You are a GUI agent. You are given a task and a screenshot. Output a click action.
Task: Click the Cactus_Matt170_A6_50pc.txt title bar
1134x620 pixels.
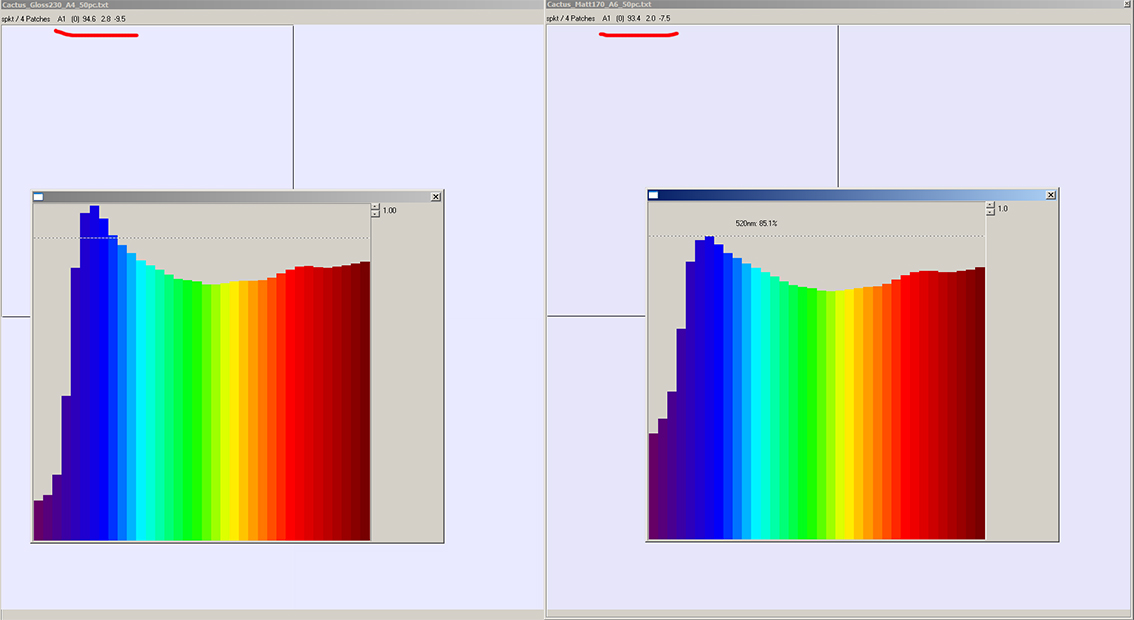pos(839,4)
